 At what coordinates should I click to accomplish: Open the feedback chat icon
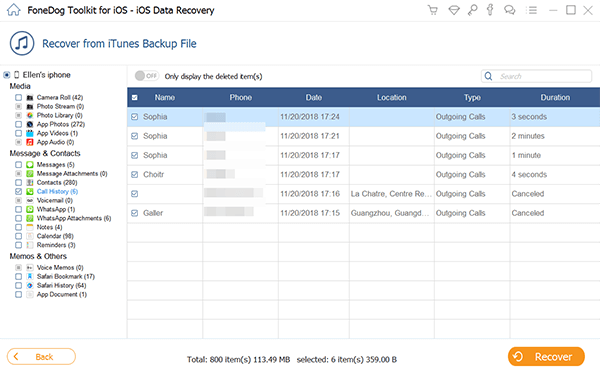click(x=509, y=10)
